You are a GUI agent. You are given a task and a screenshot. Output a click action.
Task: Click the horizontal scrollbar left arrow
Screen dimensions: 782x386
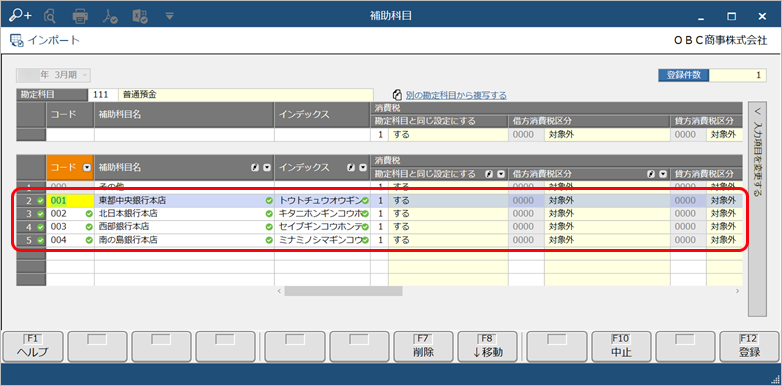(x=279, y=291)
